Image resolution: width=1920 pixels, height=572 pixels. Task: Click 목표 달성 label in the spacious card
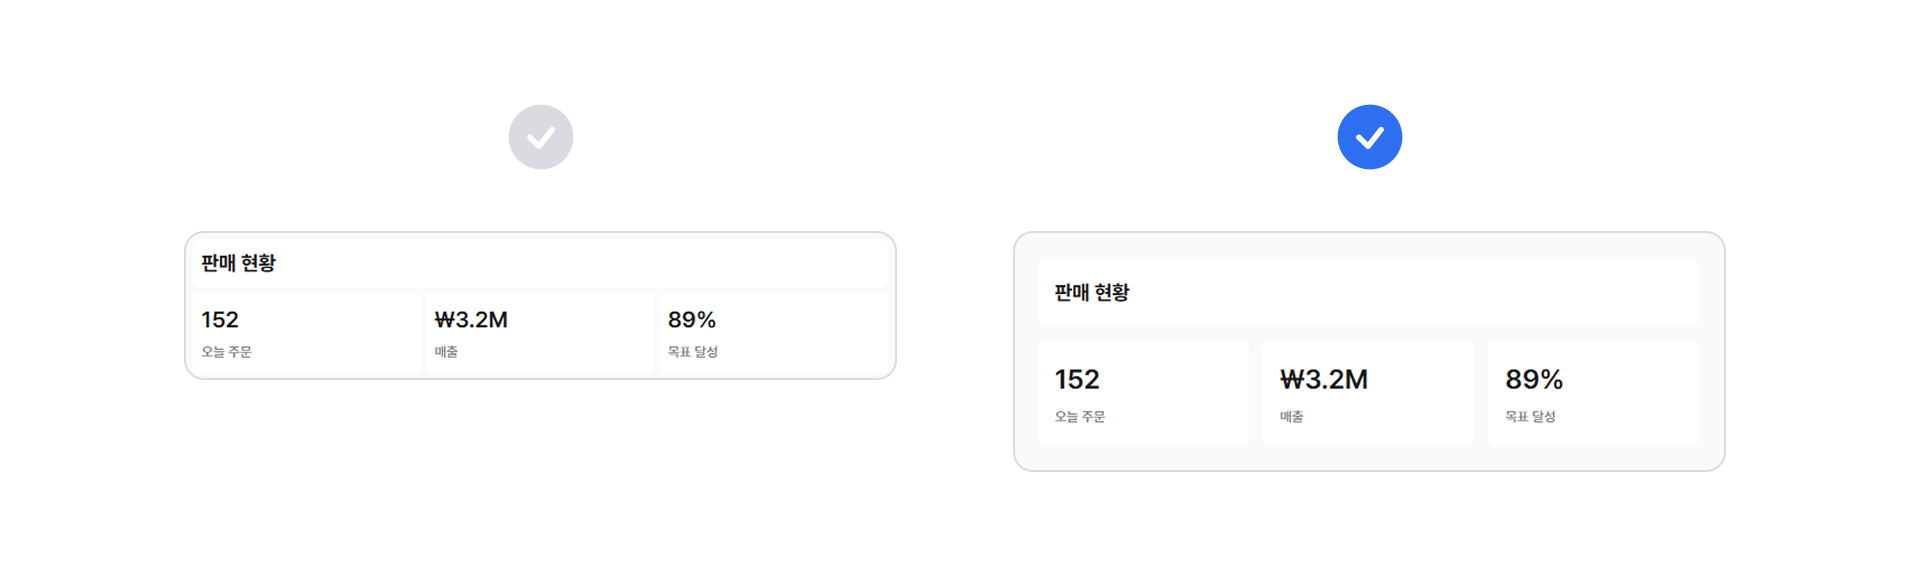tap(1531, 417)
